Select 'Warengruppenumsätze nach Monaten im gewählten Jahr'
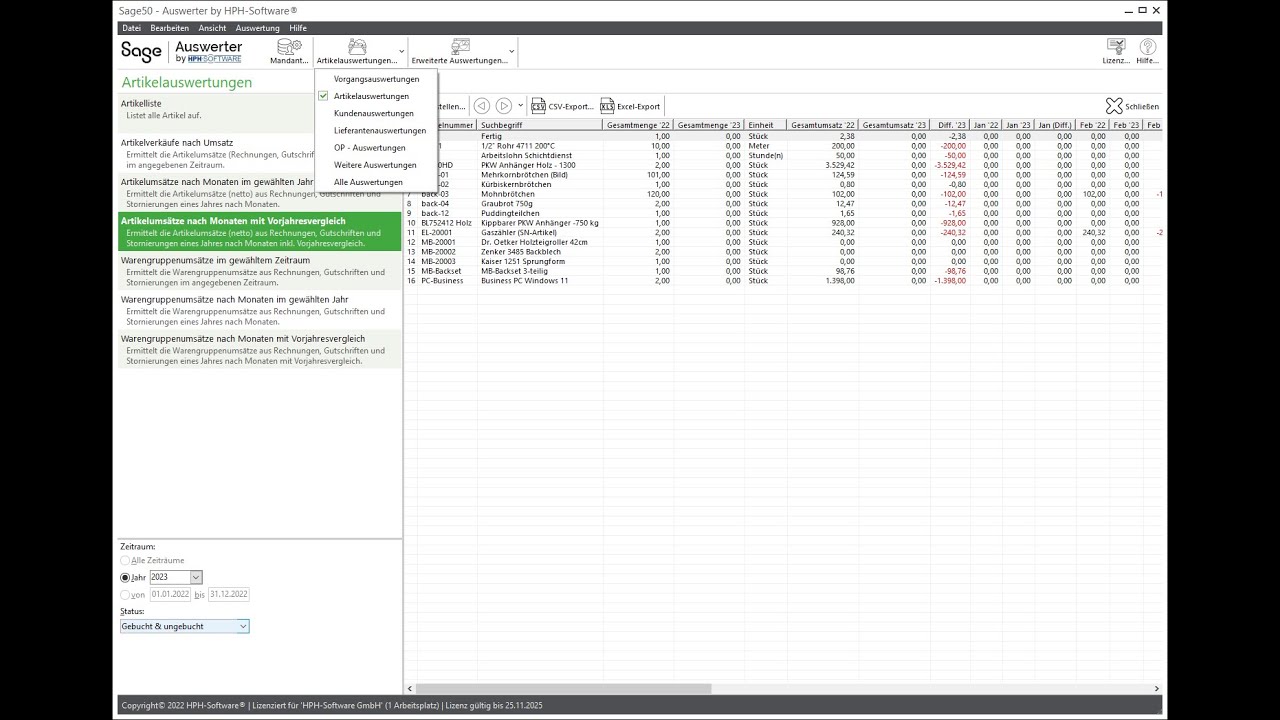 (259, 310)
